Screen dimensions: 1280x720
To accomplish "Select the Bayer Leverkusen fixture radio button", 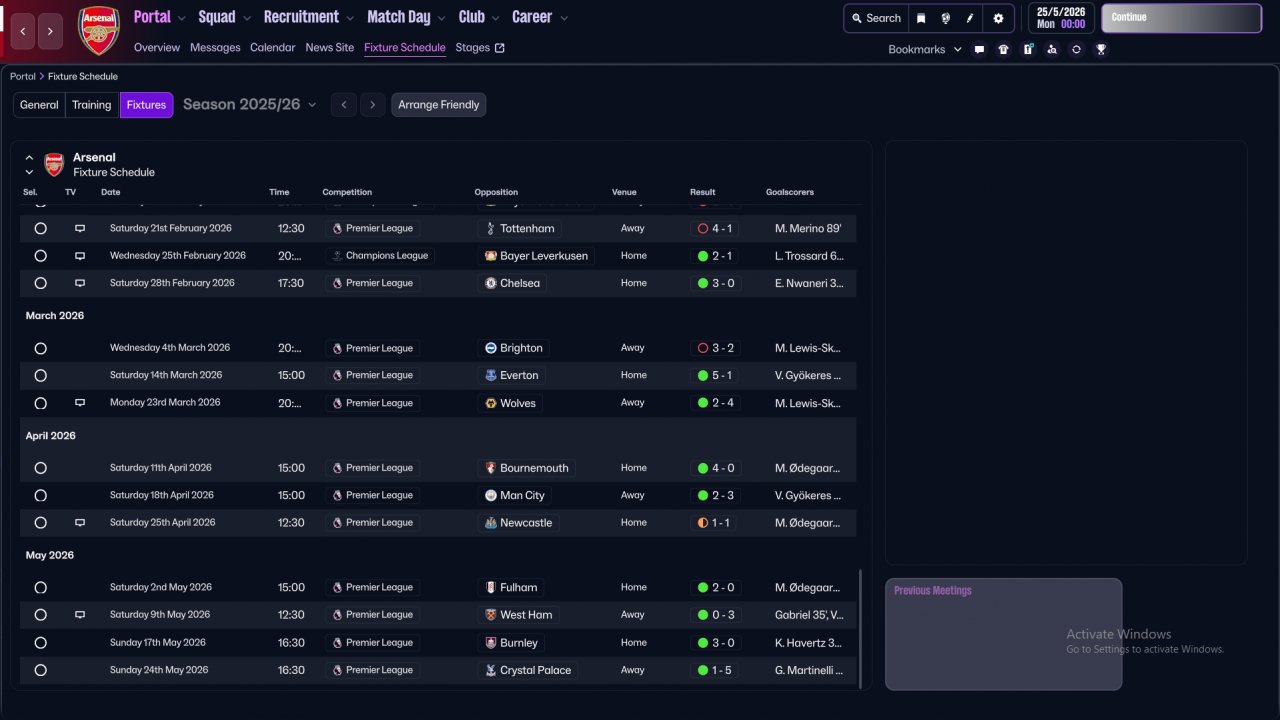I will click(40, 256).
